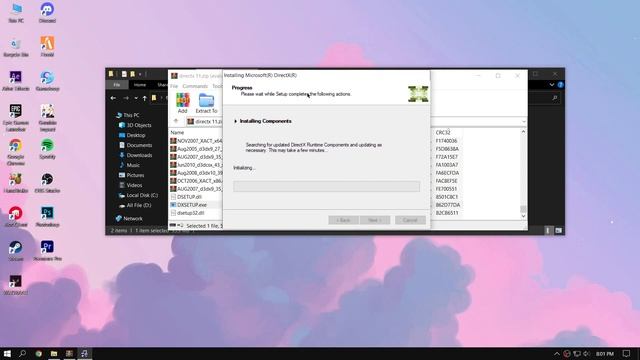Click the File Explorer search magnifier

(554, 98)
